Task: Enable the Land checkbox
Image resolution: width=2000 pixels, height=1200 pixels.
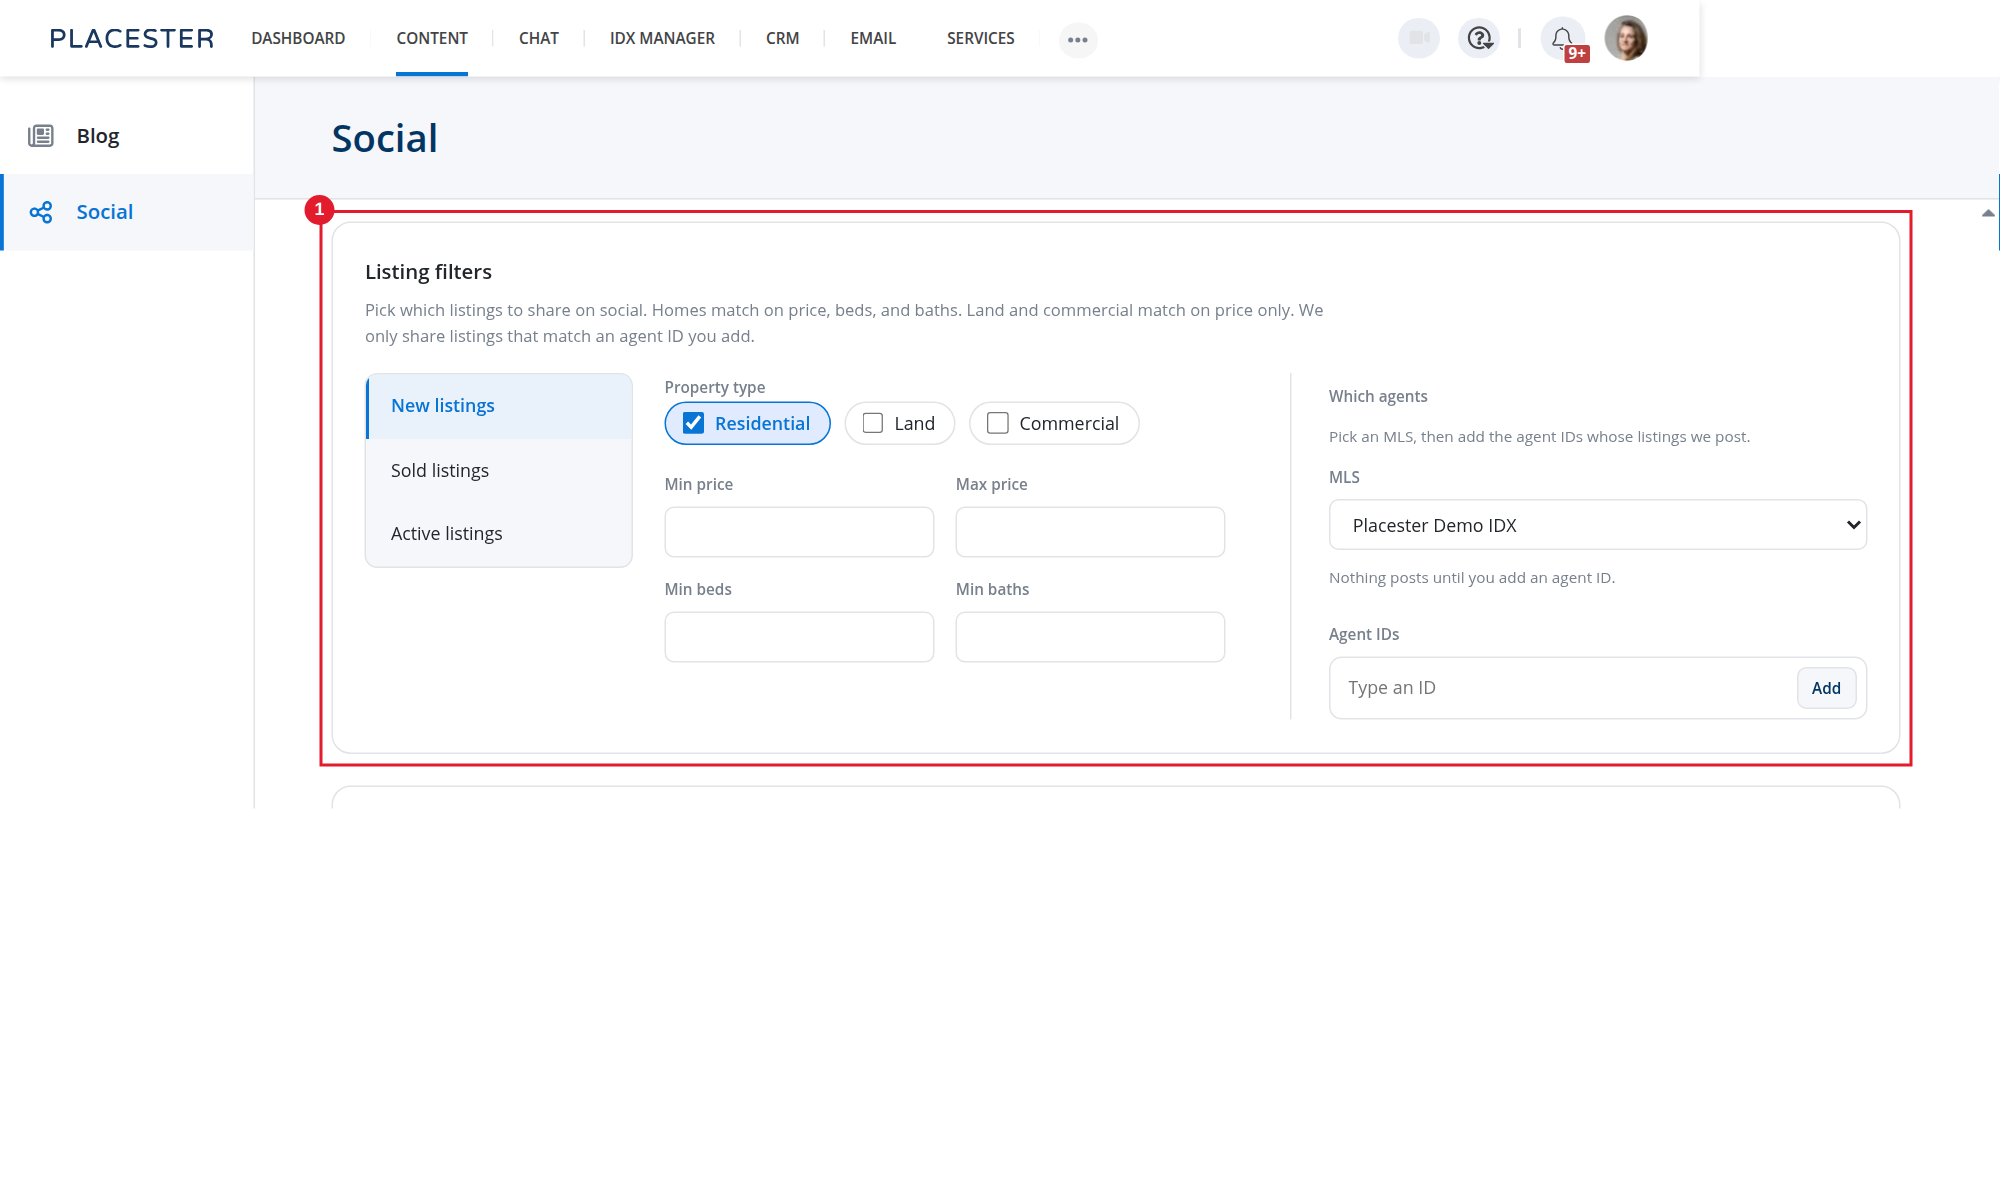Action: click(873, 423)
